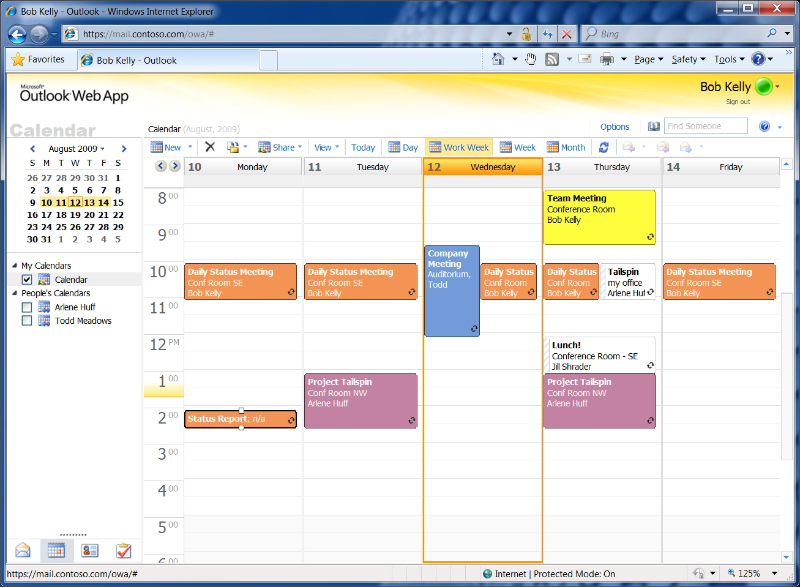The image size is (800, 587).
Task: Select the Bob Kelly - Outlook tab
Action: [168, 60]
